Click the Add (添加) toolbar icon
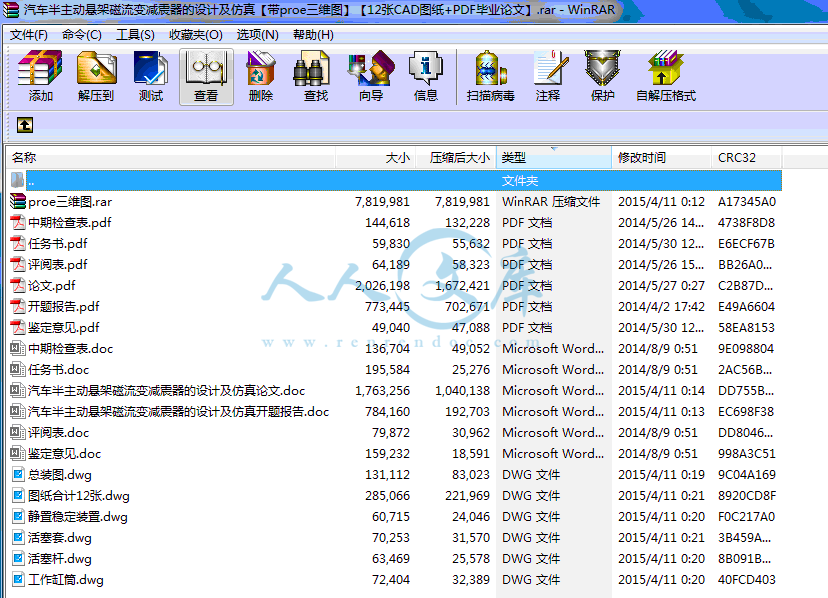The width and height of the screenshot is (828, 598). 40,76
